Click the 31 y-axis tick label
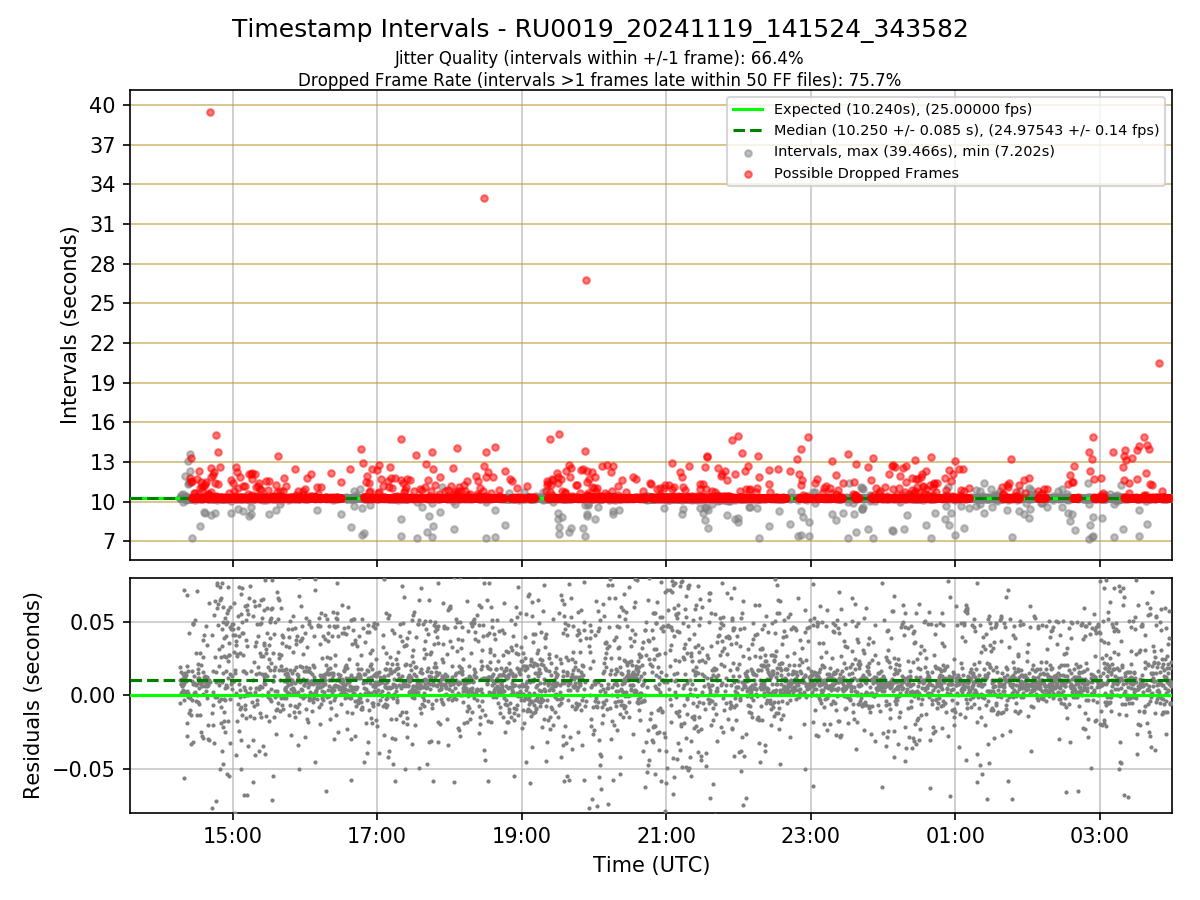 click(x=105, y=224)
